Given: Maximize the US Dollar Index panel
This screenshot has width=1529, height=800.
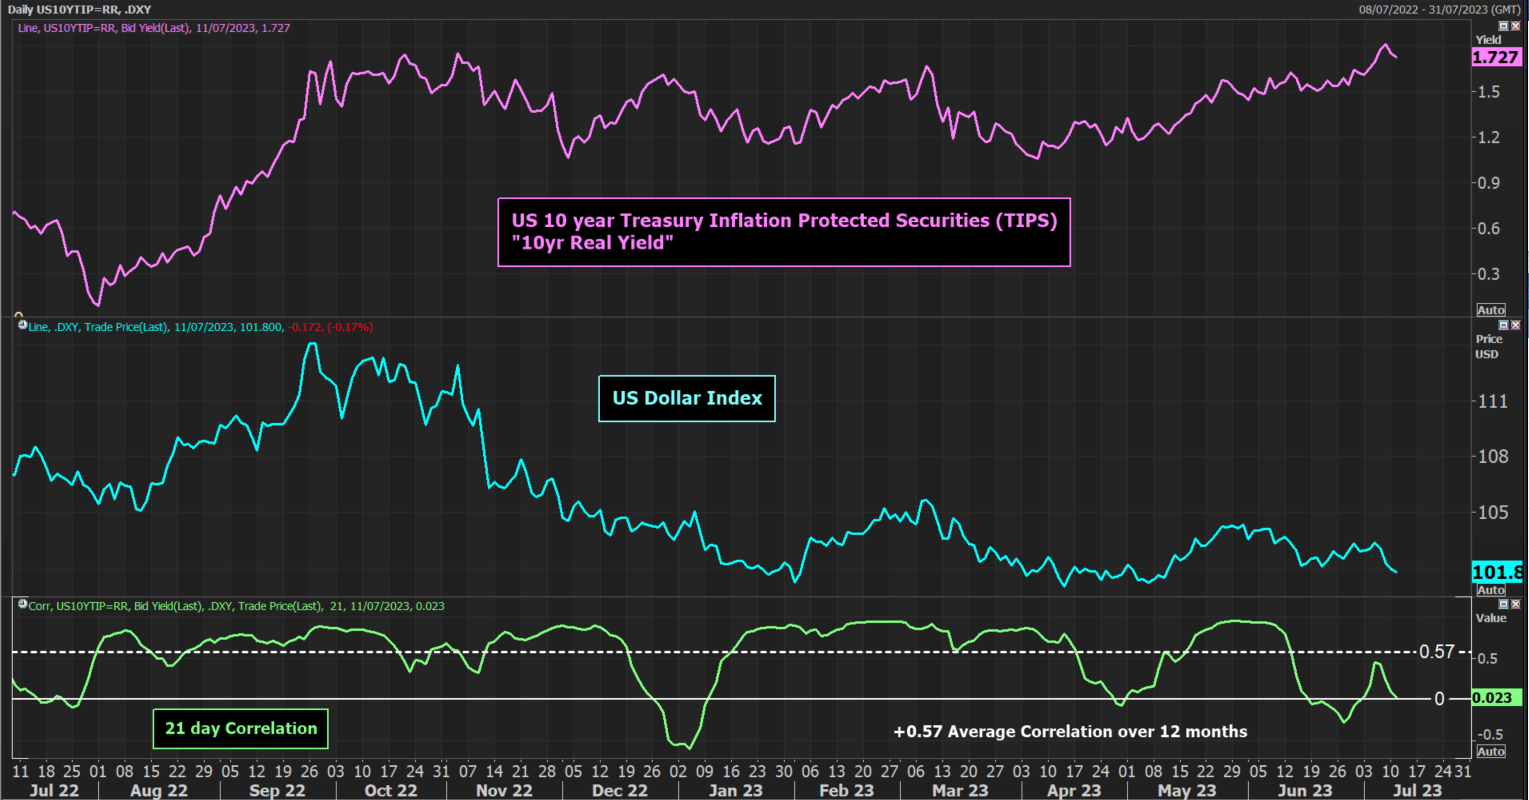Looking at the screenshot, I should pyautogui.click(x=1503, y=325).
